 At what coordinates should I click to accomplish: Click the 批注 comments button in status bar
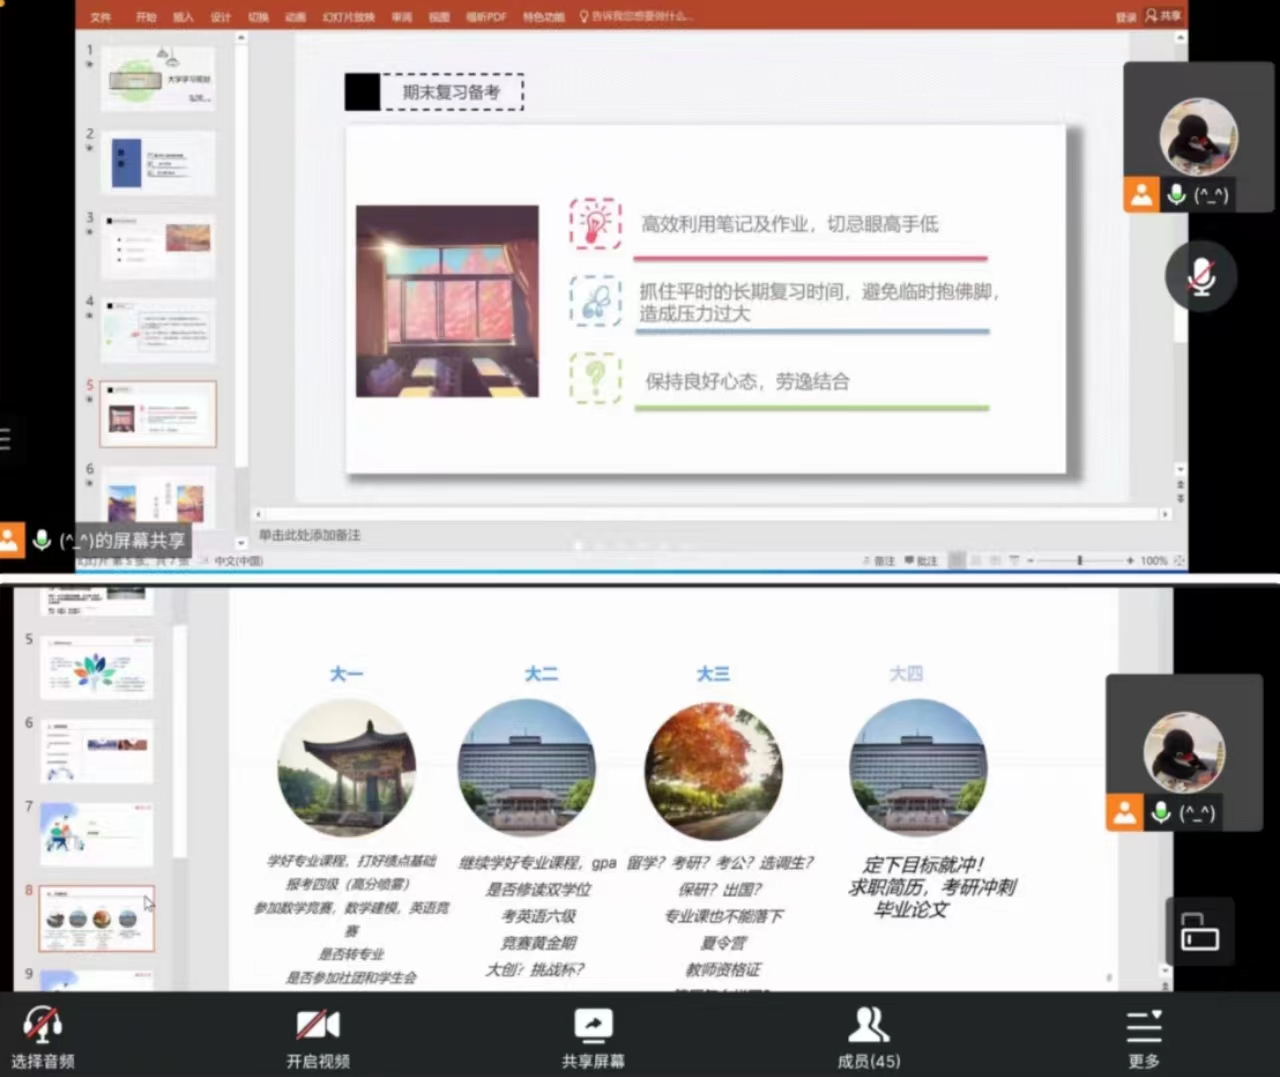[x=921, y=561]
